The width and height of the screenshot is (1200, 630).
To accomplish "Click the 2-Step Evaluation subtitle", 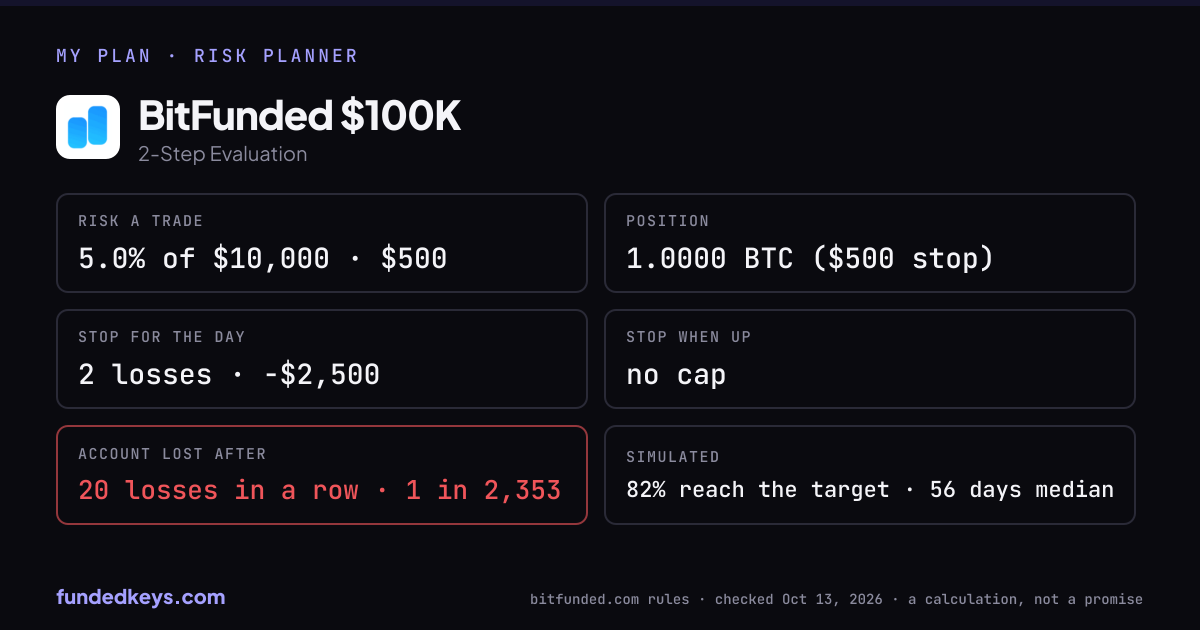I will pos(223,154).
